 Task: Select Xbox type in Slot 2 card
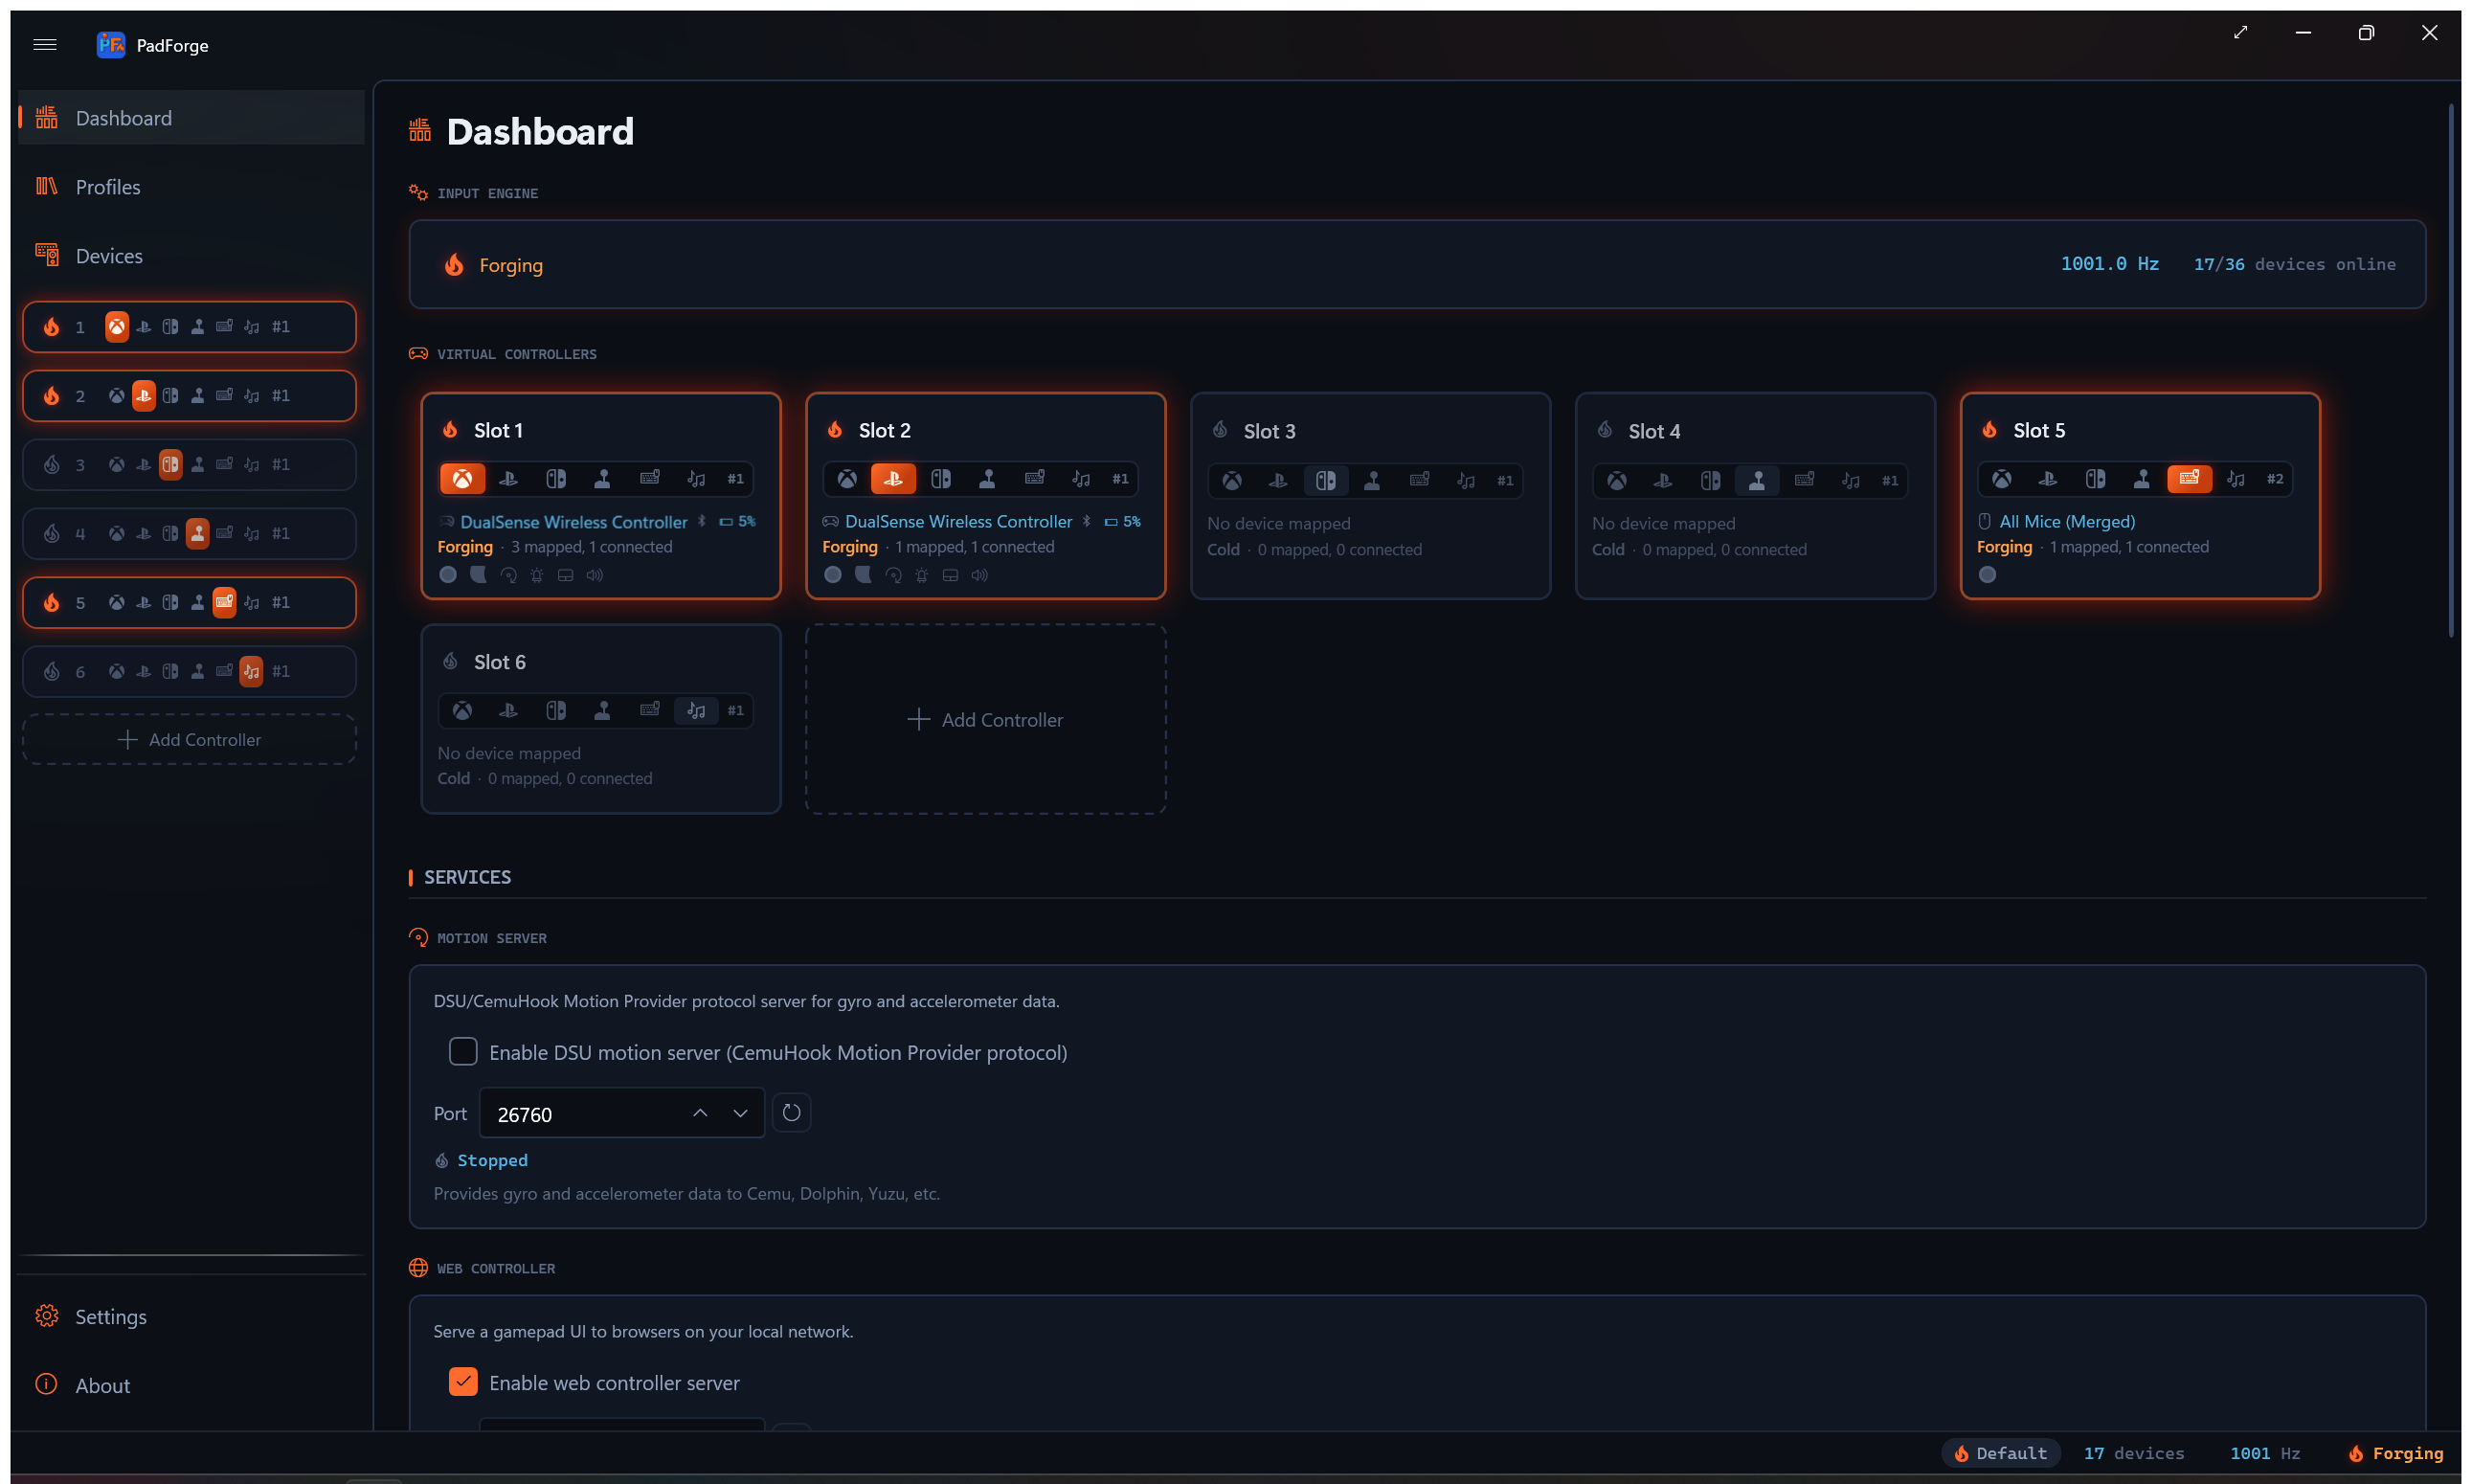tap(847, 479)
